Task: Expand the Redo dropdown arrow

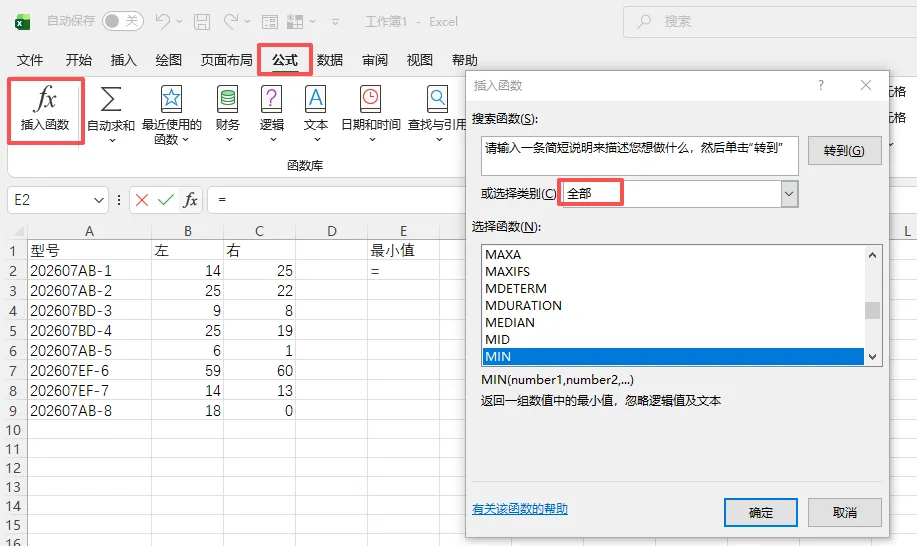Action: pyautogui.click(x=247, y=22)
